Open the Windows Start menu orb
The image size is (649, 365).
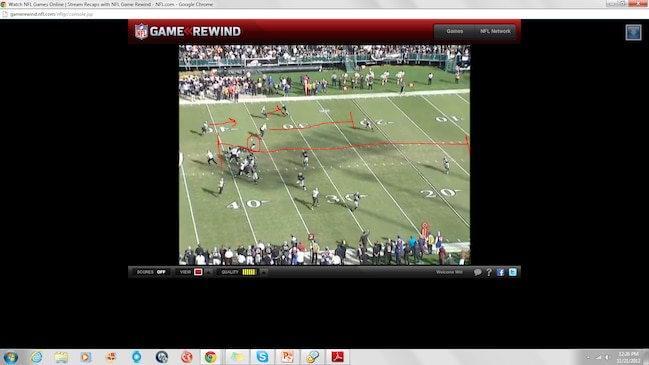click(x=10, y=357)
